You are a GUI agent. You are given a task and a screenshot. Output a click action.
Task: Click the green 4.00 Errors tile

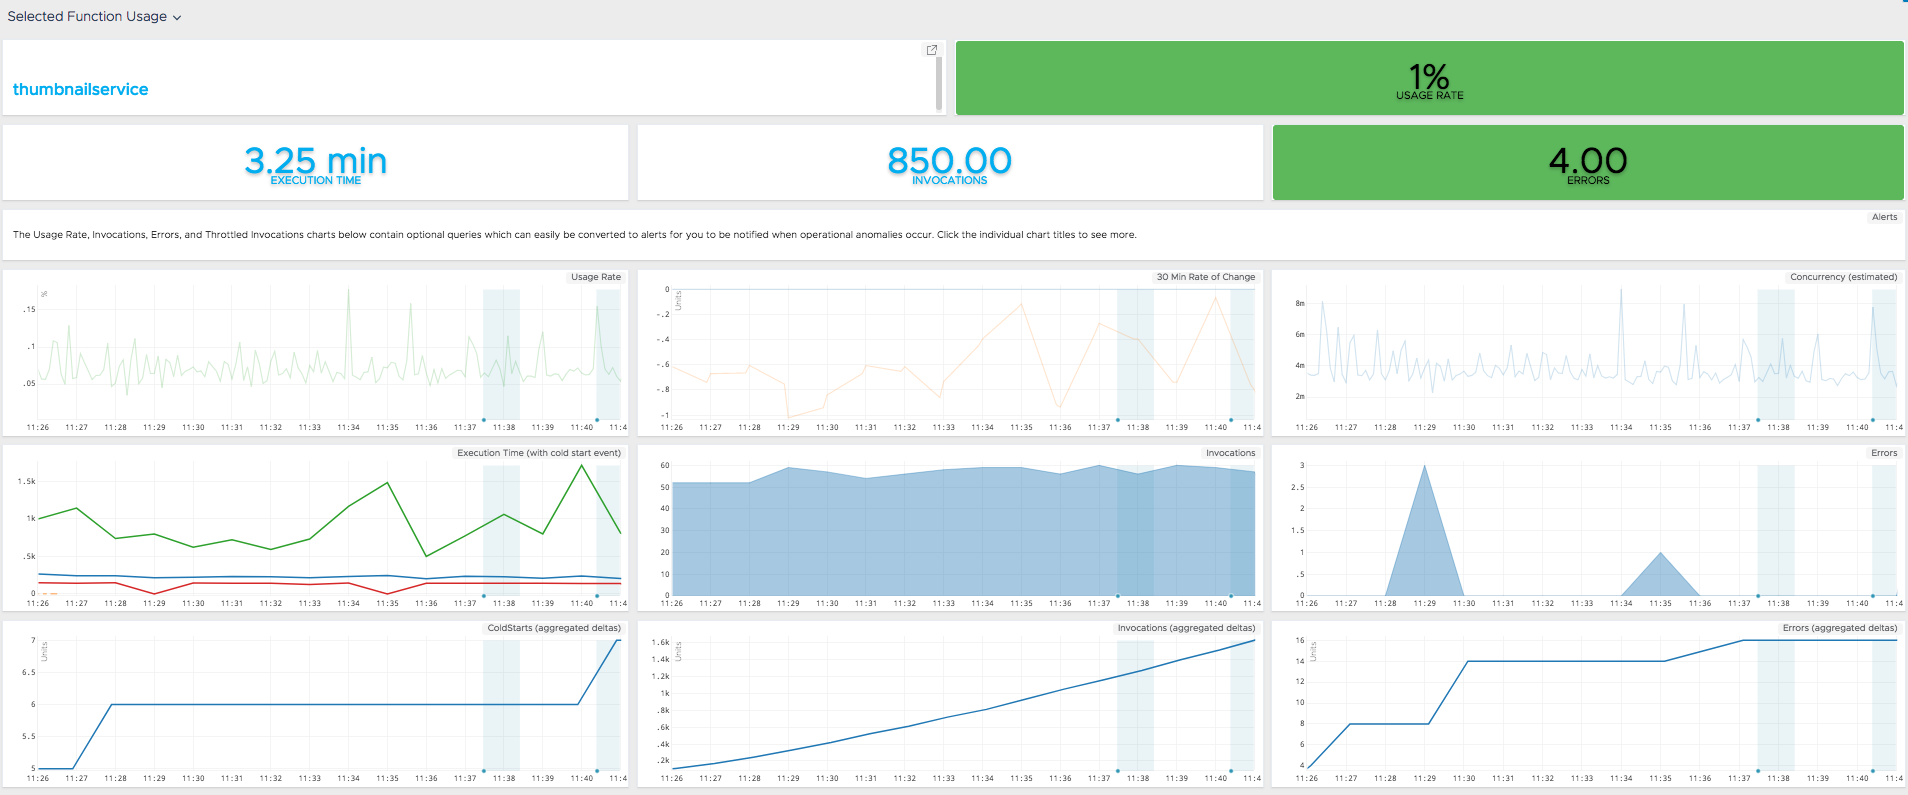[1587, 163]
